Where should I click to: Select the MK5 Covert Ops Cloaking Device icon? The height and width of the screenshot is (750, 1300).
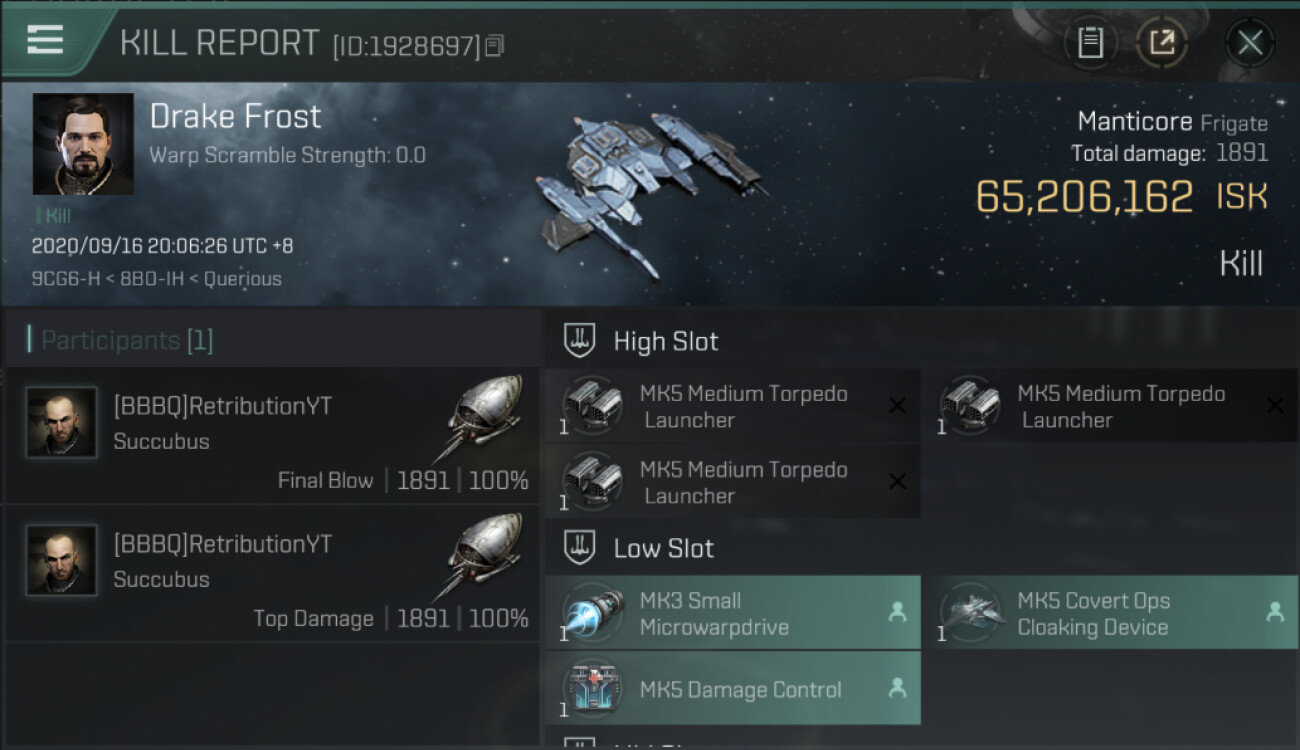971,613
